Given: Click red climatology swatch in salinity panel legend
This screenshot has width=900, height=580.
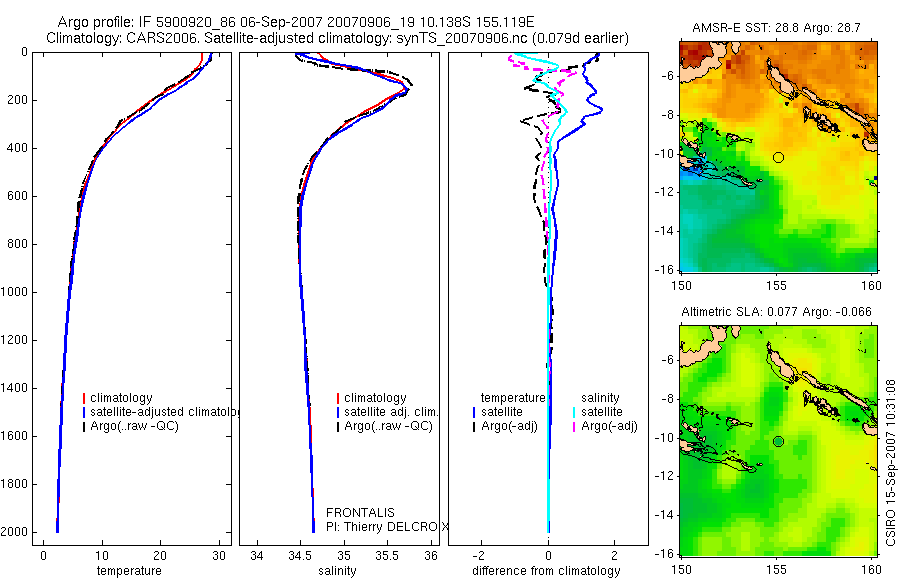Looking at the screenshot, I should 338,398.
